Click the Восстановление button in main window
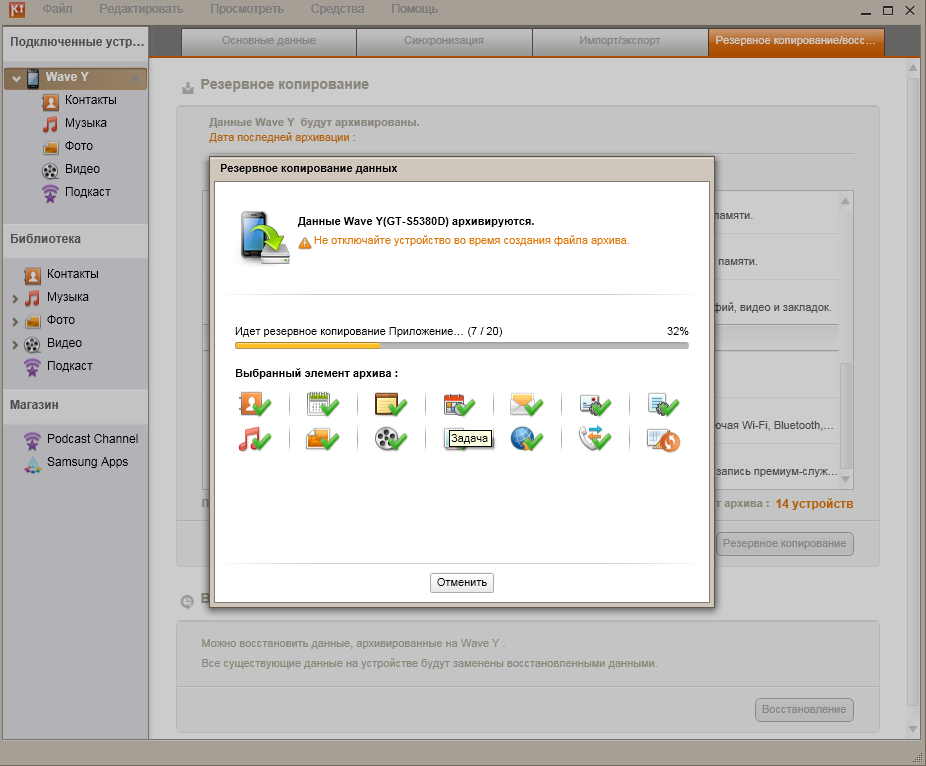The height and width of the screenshot is (766, 926). click(804, 709)
